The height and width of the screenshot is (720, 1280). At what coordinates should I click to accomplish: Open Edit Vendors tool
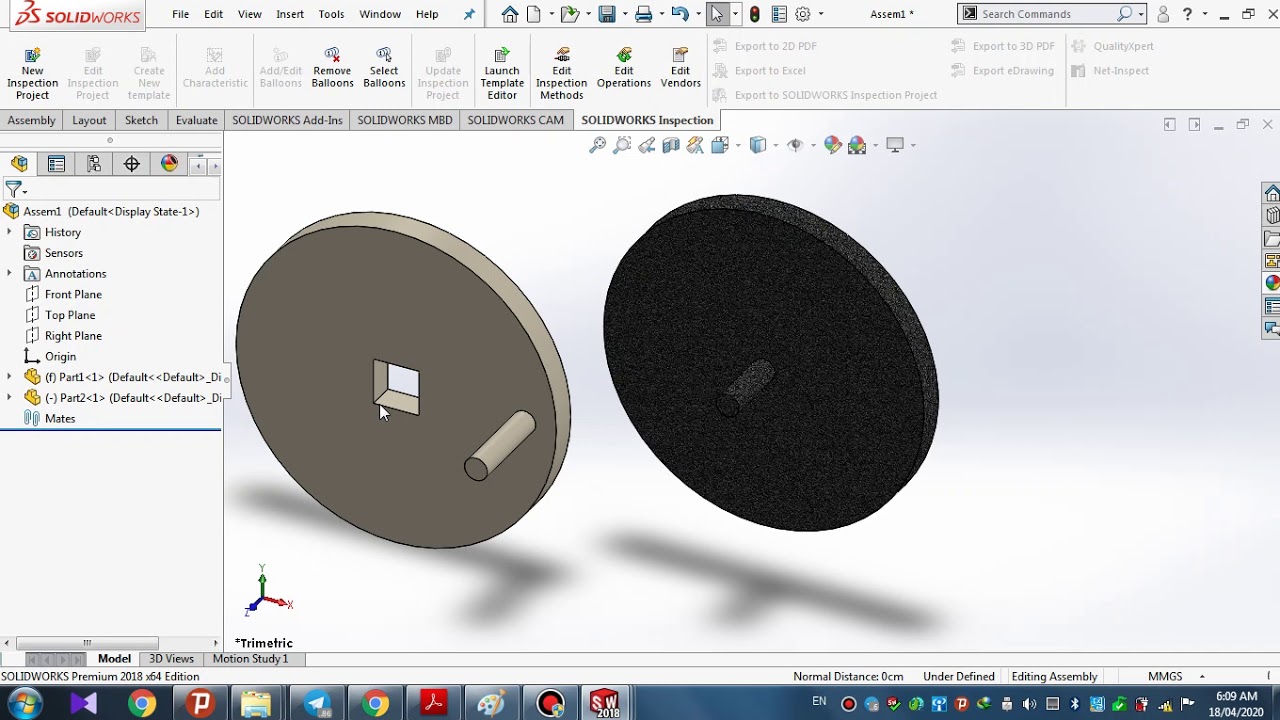coord(680,67)
